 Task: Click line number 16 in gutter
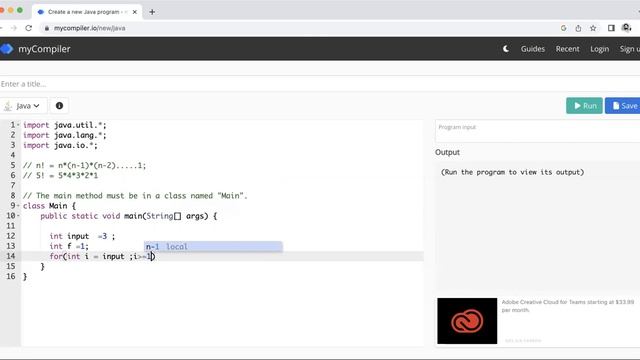11,276
